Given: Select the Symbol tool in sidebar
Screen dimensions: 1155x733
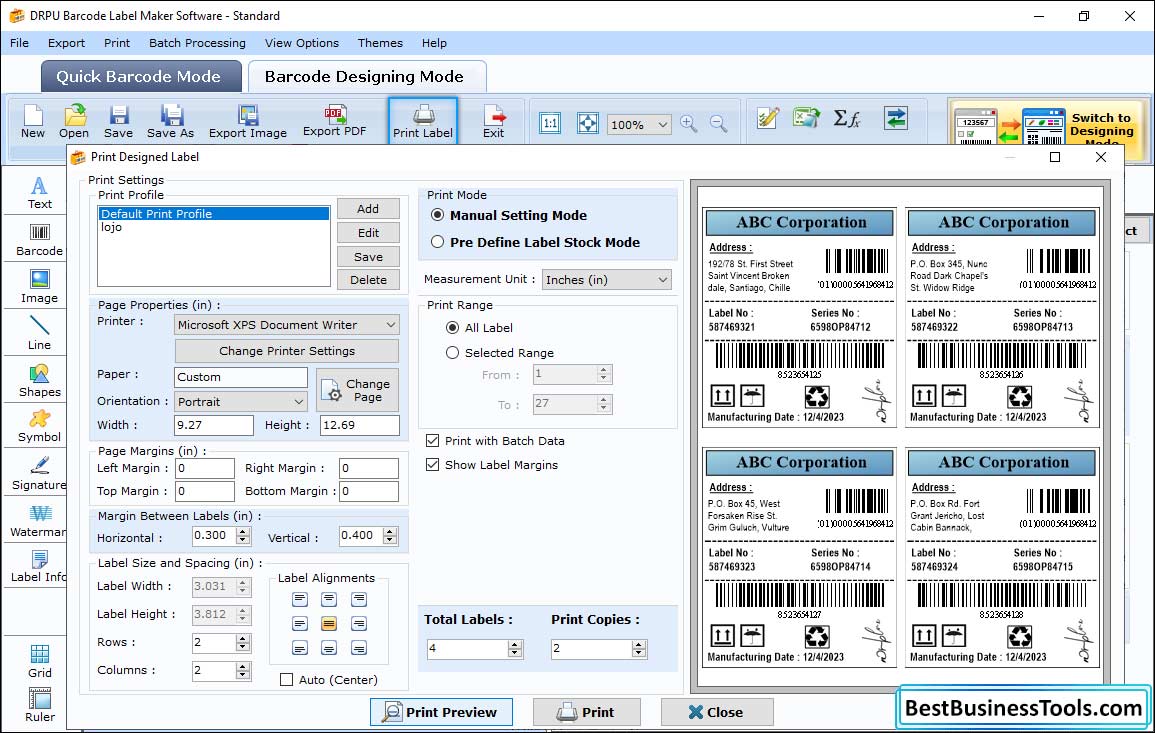Looking at the screenshot, I should (x=39, y=427).
